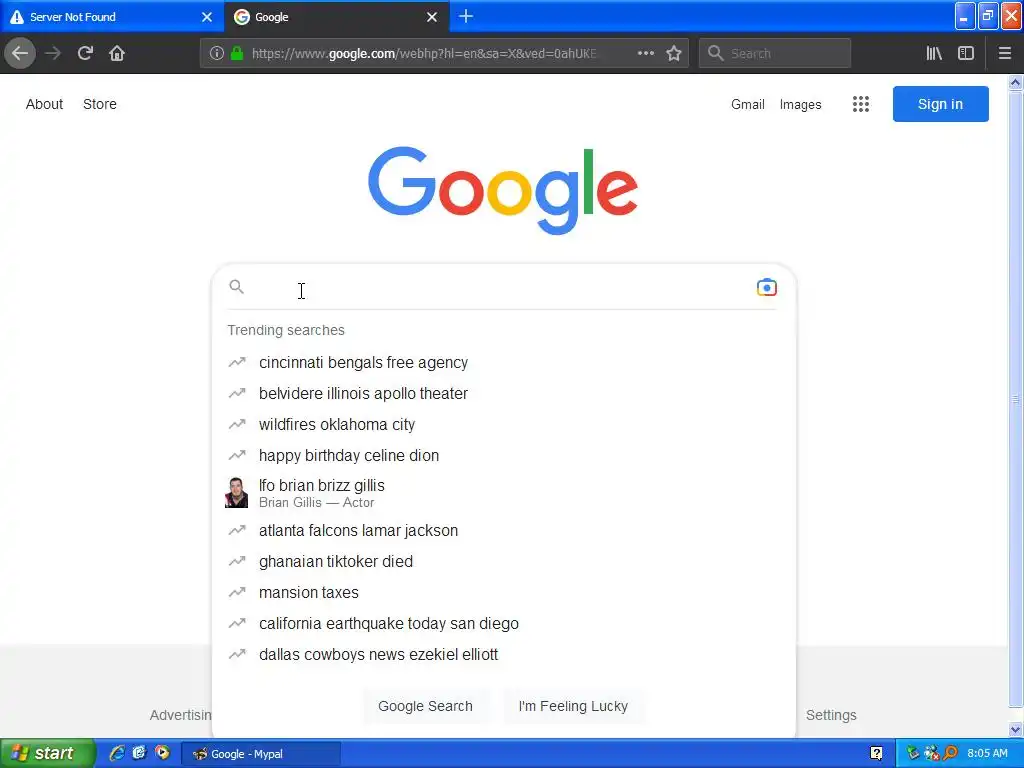Click the green padlock security icon
1024x768 pixels.
(x=237, y=54)
